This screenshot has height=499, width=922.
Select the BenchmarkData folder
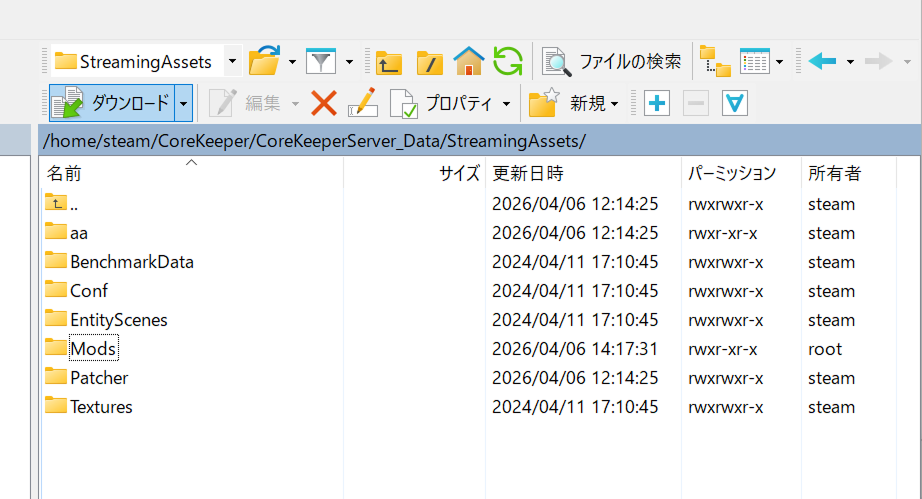[131, 262]
